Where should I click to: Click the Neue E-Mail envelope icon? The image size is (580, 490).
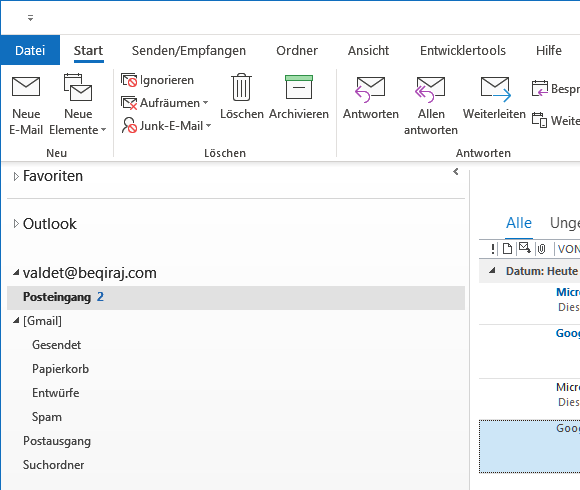[26, 87]
